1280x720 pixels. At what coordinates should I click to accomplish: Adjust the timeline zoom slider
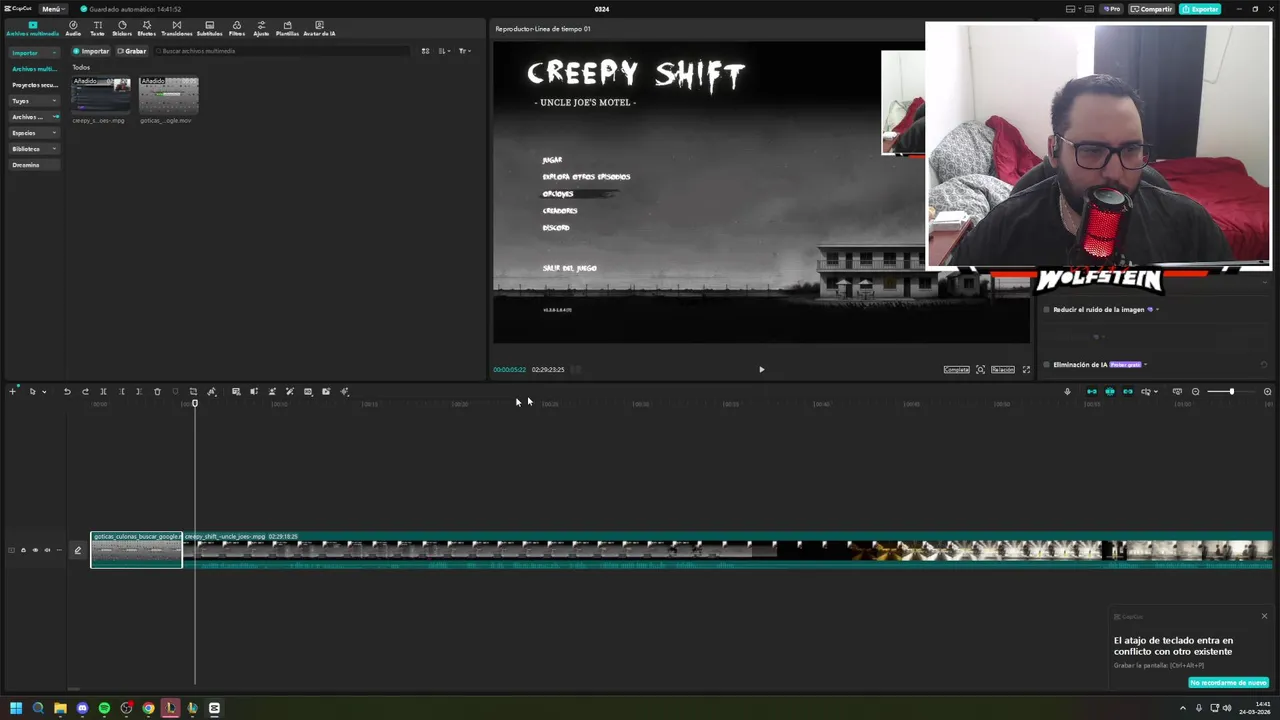(x=1231, y=392)
